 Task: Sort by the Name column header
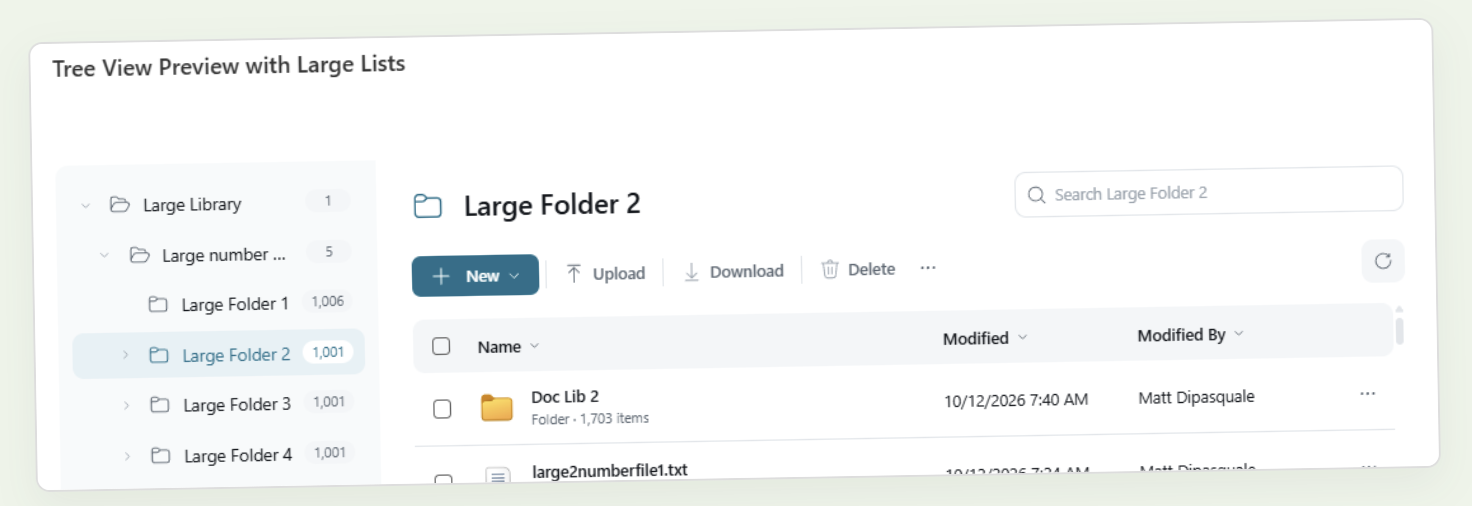pyautogui.click(x=508, y=346)
